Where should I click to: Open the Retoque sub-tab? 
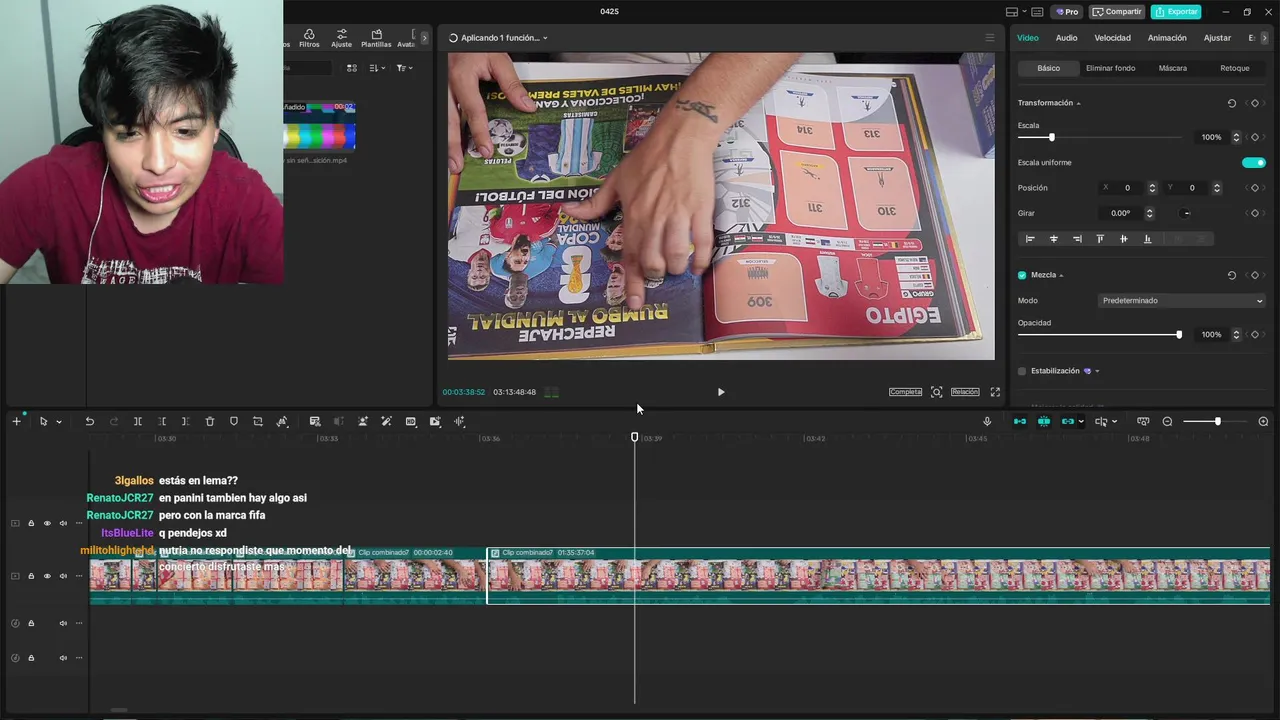point(1235,68)
